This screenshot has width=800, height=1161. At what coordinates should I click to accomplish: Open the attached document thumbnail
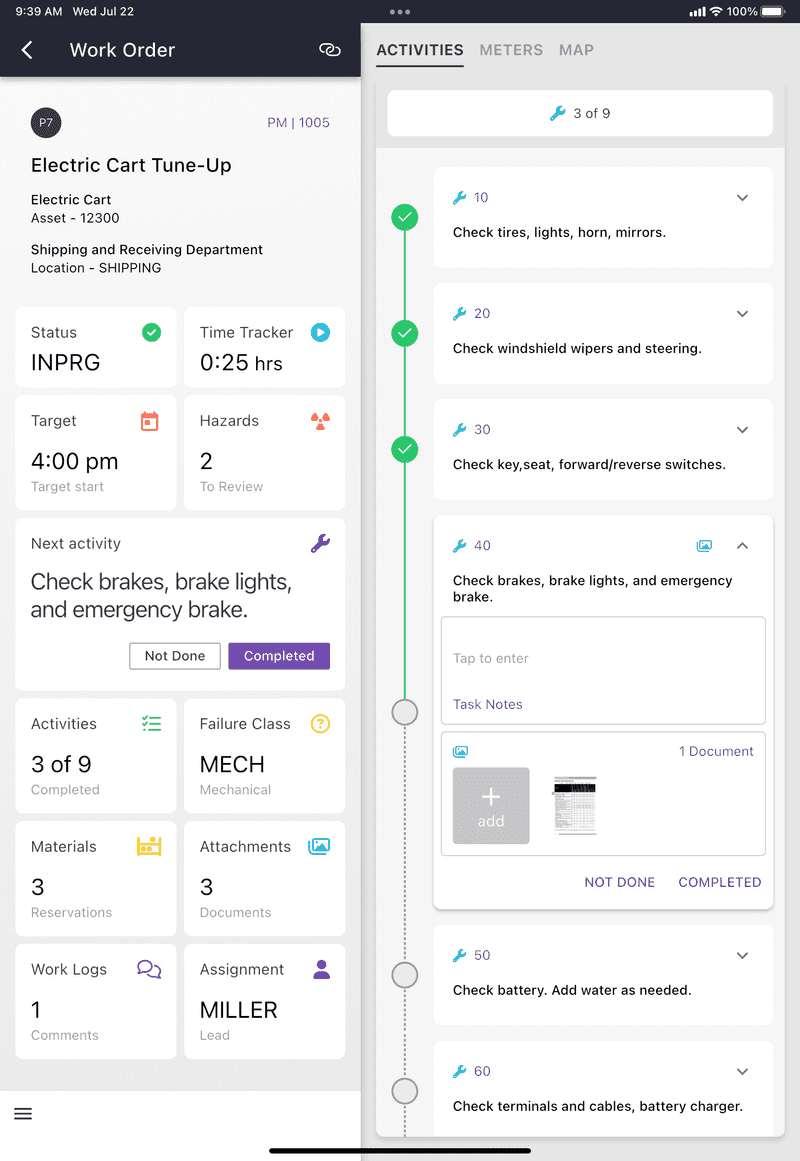pos(576,806)
